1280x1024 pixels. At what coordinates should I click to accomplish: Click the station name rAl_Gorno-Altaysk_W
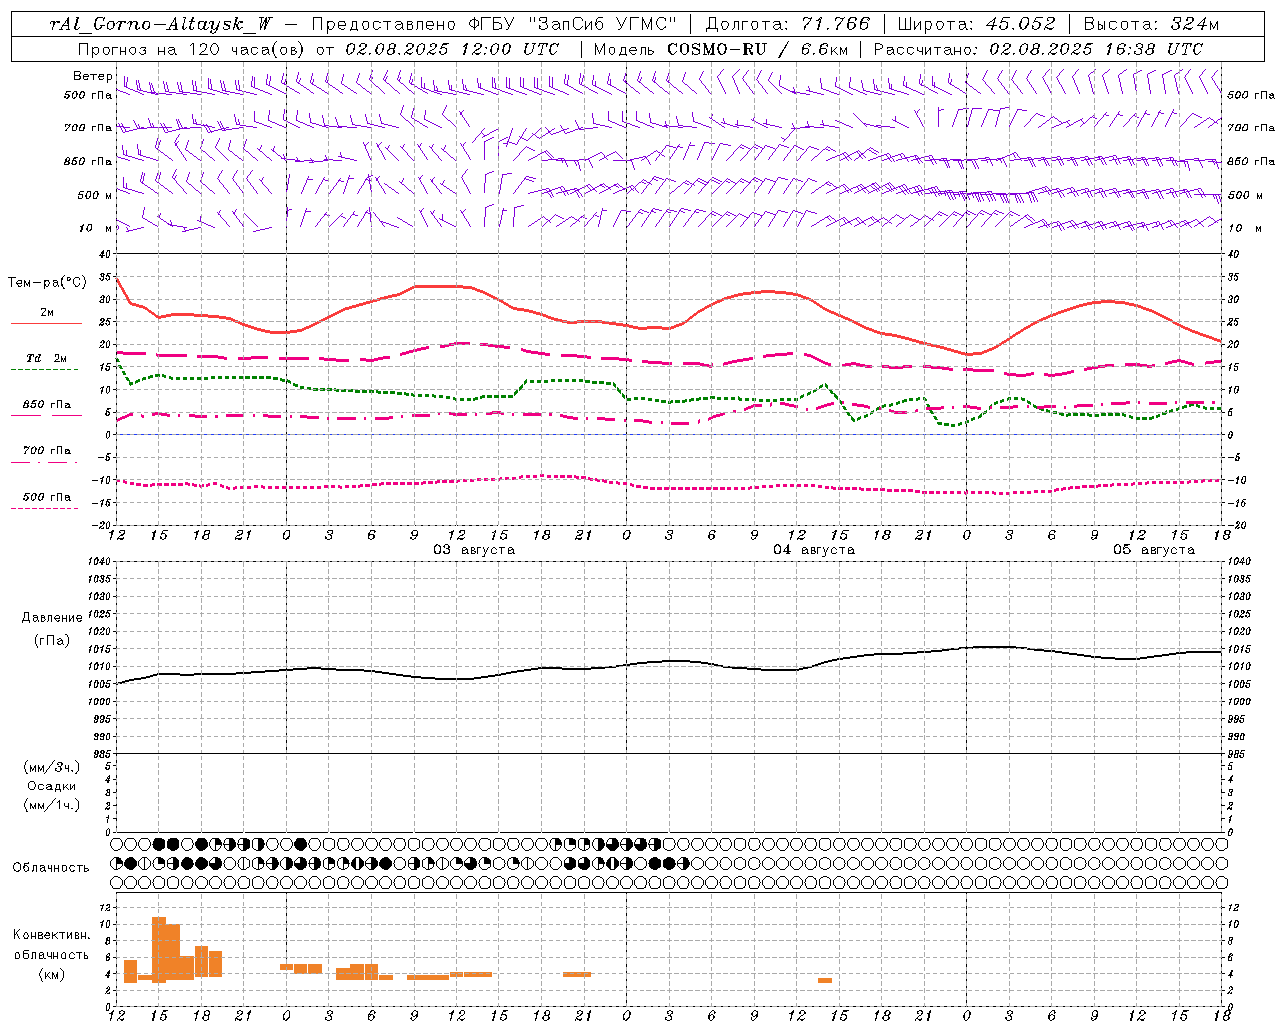point(160,24)
